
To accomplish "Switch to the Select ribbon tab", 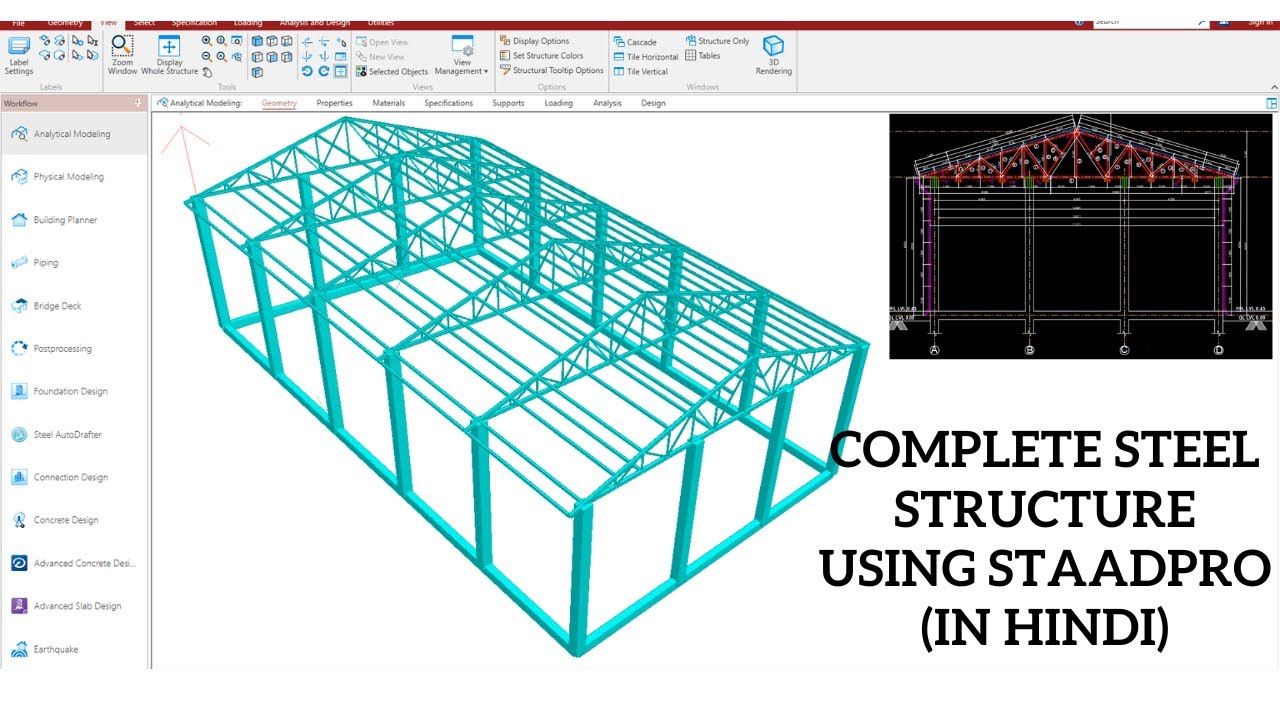I will (144, 22).
